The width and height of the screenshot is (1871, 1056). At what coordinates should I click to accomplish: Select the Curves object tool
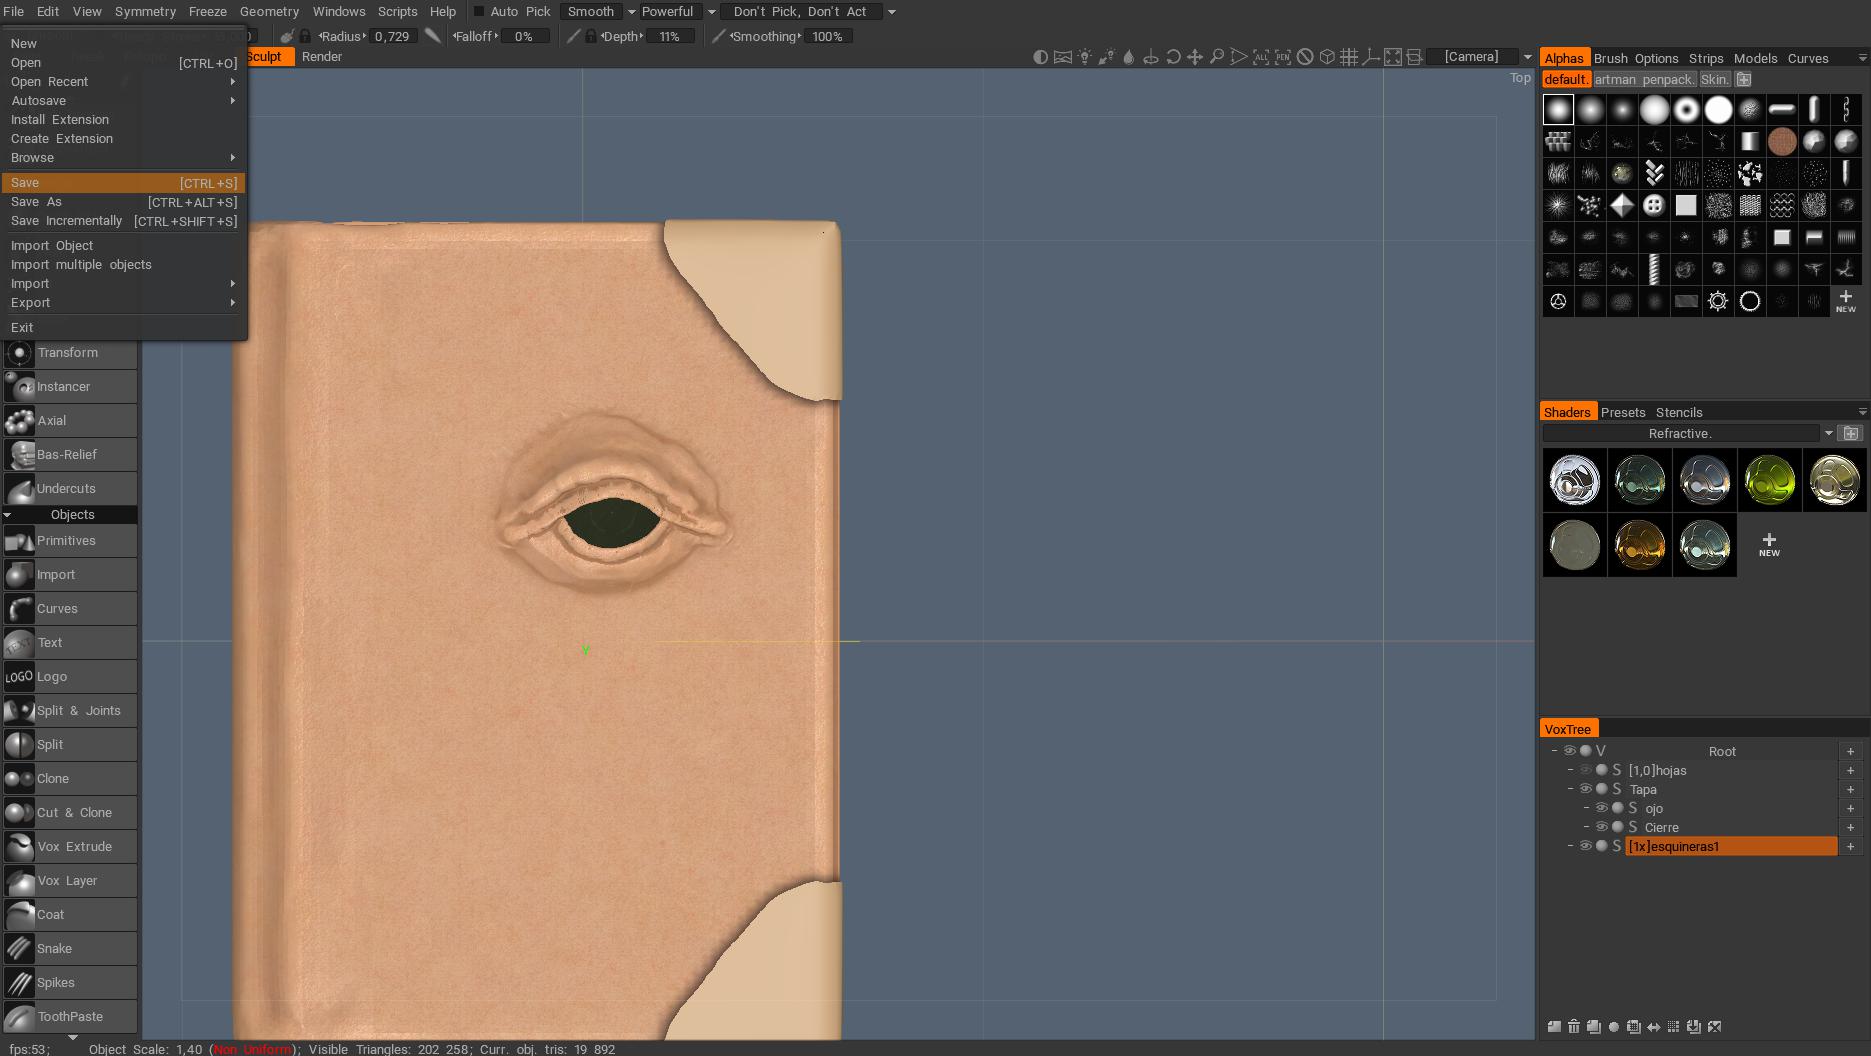tap(69, 608)
